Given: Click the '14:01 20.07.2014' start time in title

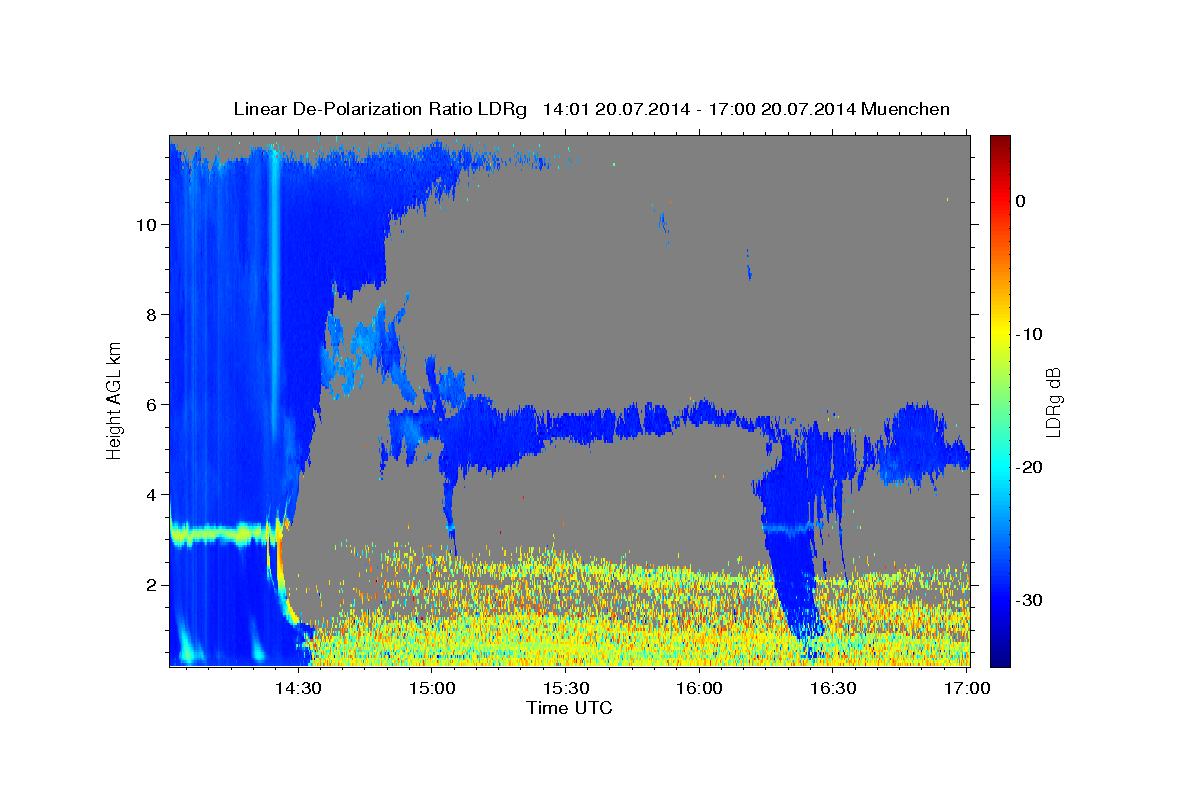Looking at the screenshot, I should pyautogui.click(x=615, y=109).
